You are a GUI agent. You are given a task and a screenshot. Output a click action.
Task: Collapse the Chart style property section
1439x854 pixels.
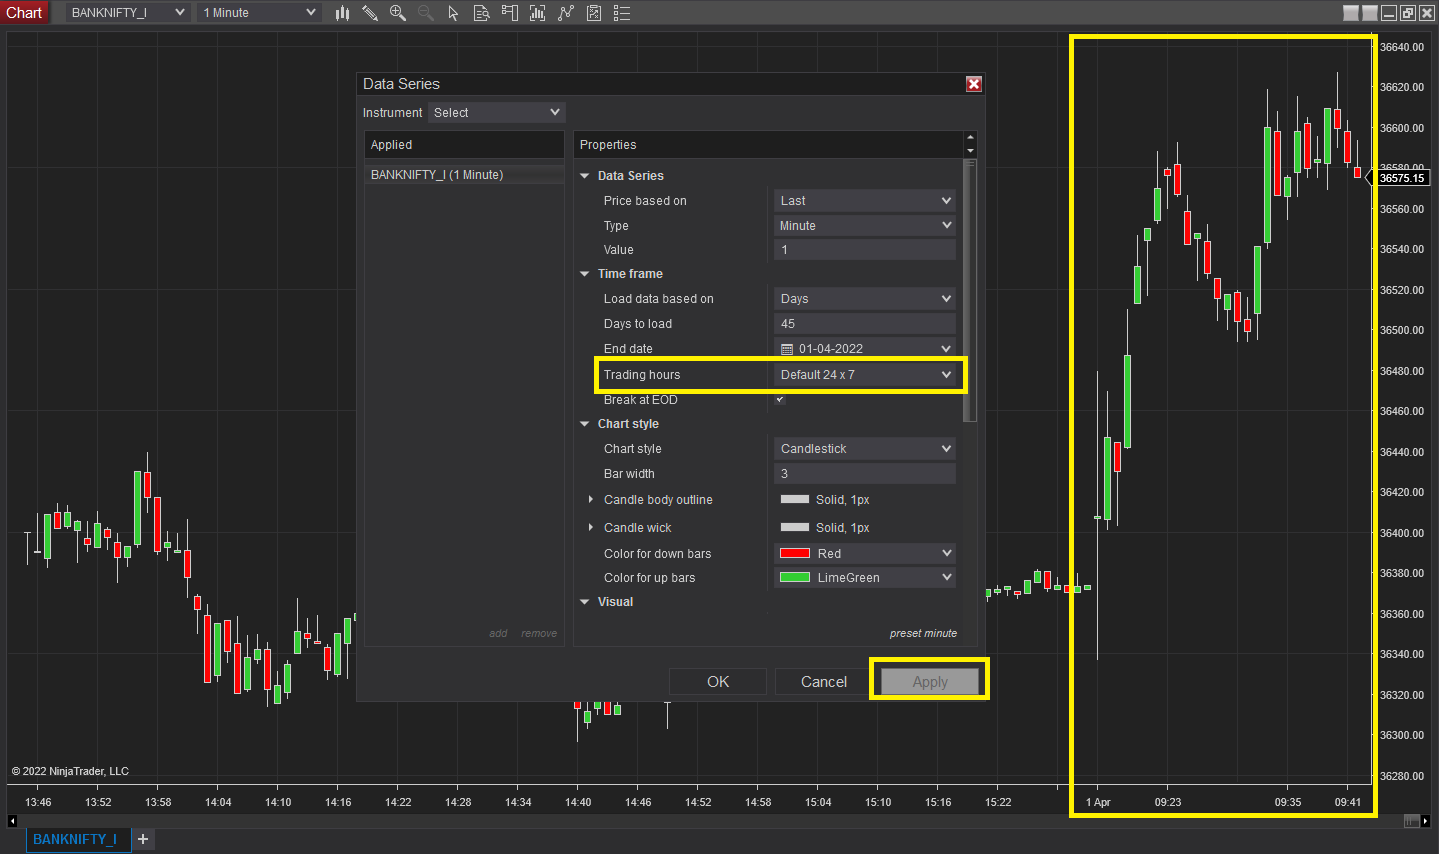[x=585, y=424]
